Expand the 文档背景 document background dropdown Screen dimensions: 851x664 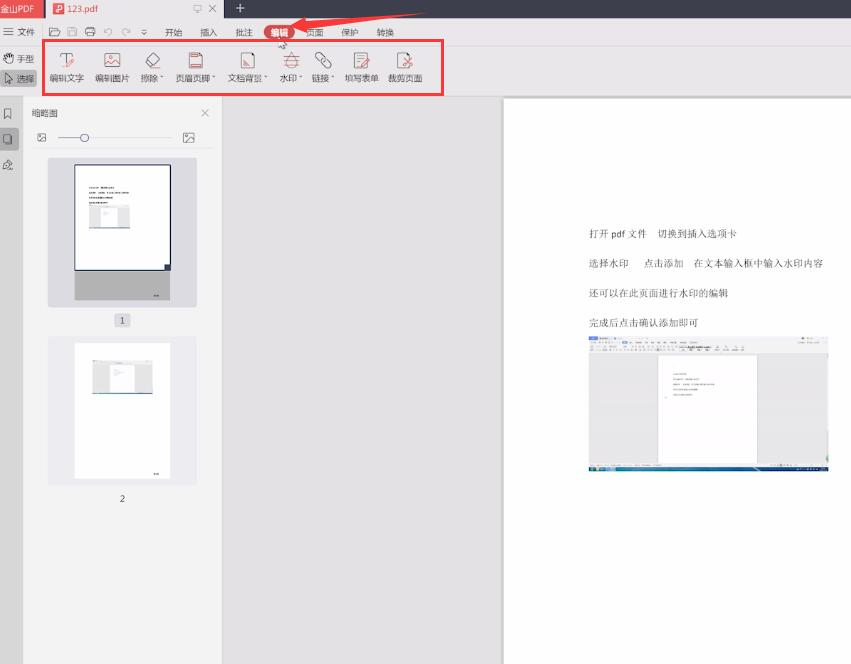pyautogui.click(x=247, y=67)
